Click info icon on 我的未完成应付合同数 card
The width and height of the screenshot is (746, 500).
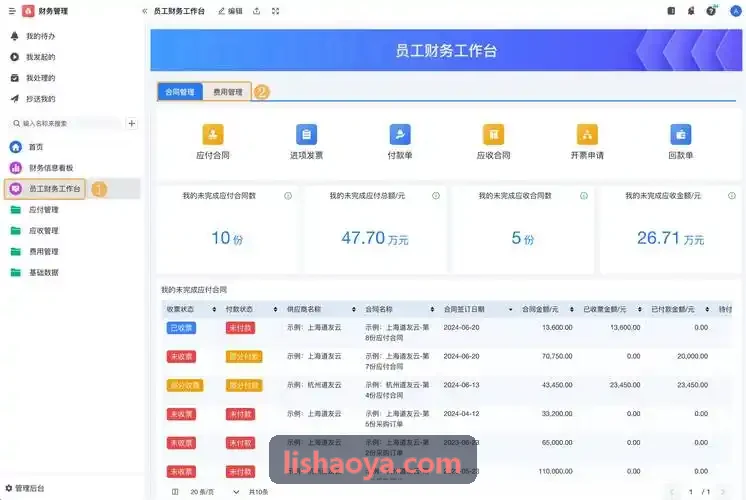click(x=288, y=196)
